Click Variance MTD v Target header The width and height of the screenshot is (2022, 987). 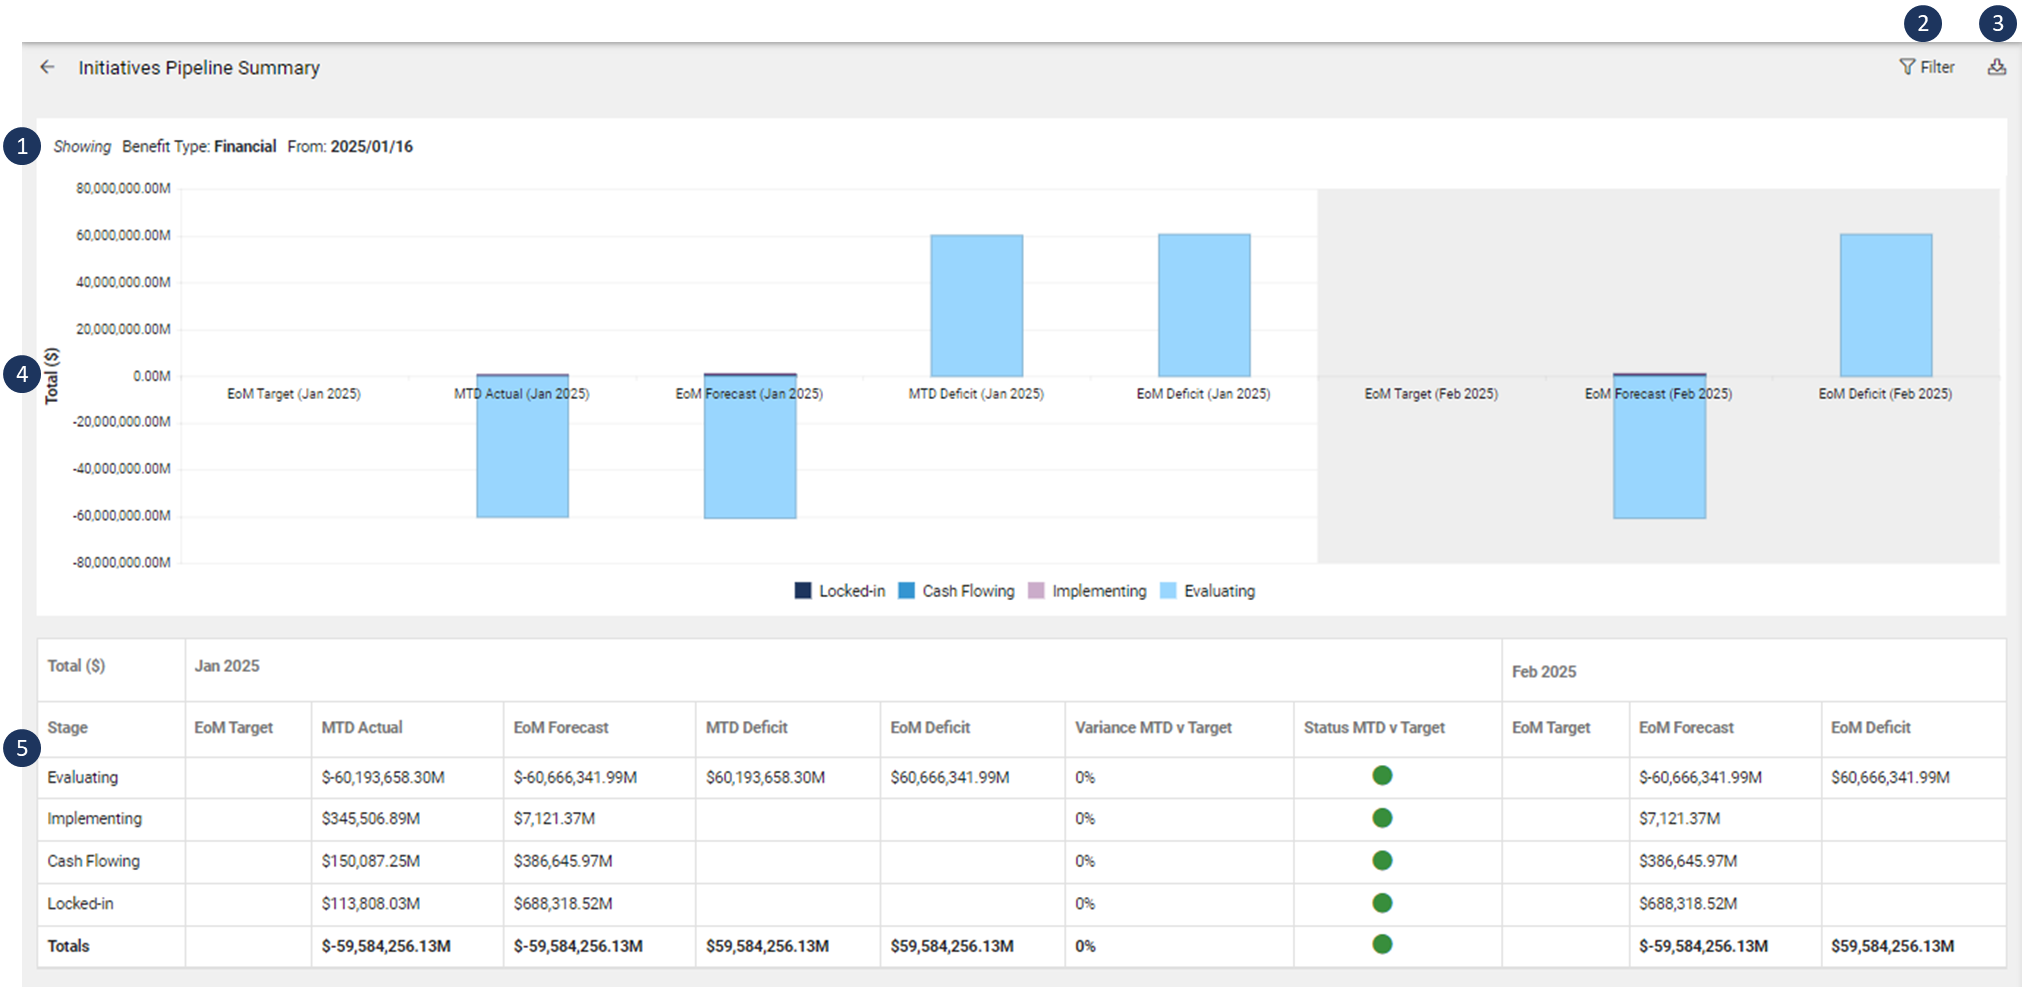tap(1153, 727)
